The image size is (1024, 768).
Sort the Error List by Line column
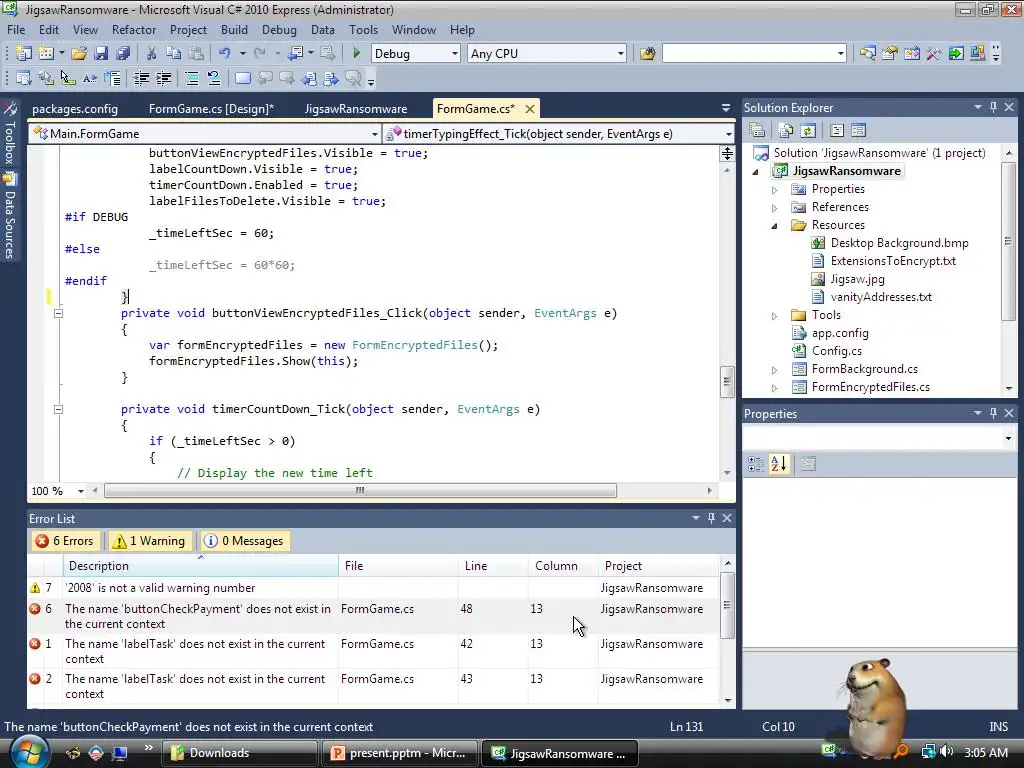pos(493,566)
